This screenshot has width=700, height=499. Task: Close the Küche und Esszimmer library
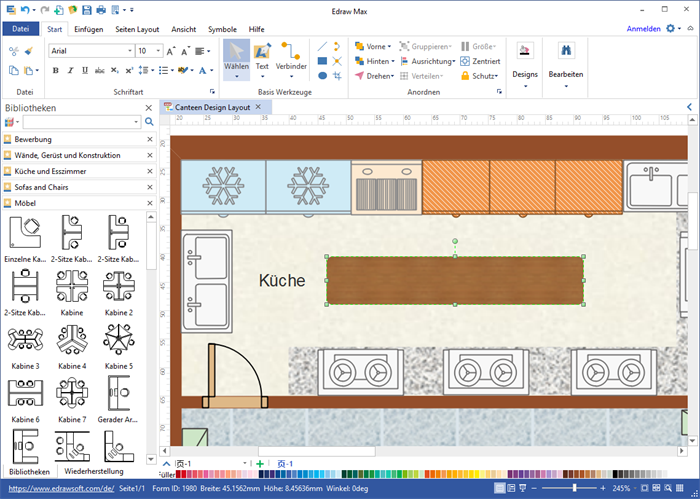[150, 171]
